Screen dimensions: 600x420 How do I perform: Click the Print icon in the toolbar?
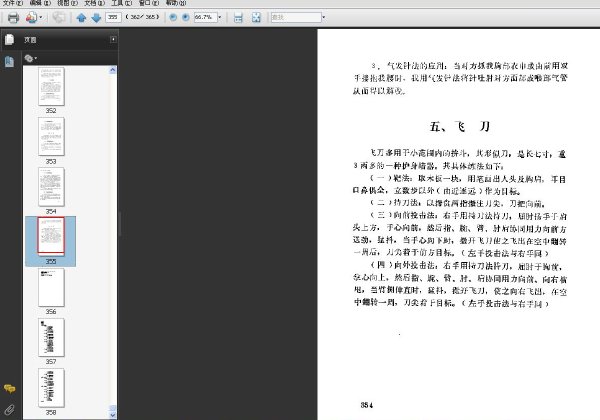click(13, 18)
